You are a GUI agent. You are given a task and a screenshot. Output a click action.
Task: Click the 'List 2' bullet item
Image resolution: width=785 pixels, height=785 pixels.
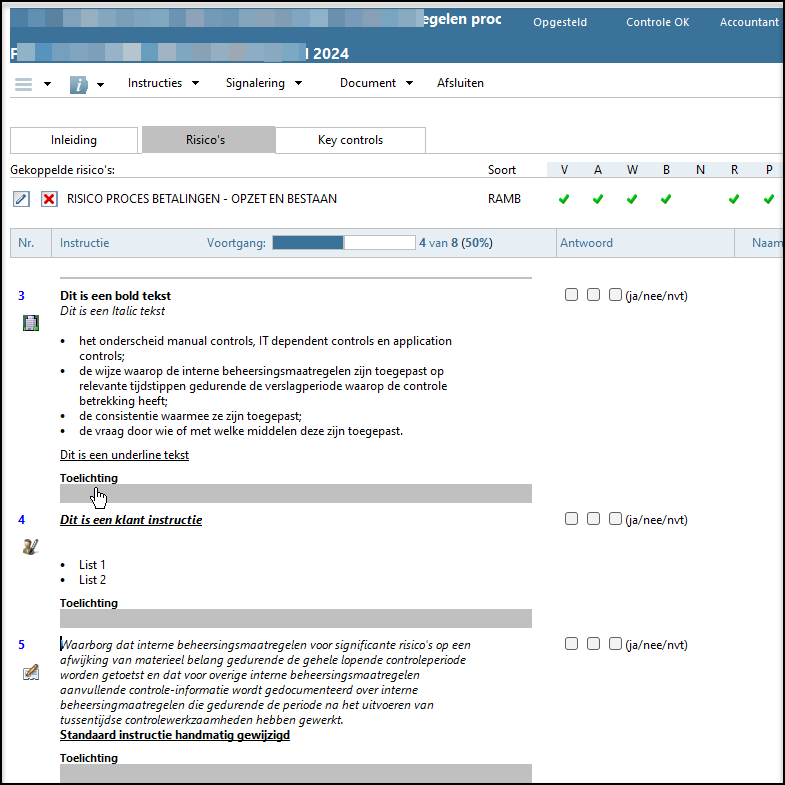[x=92, y=580]
